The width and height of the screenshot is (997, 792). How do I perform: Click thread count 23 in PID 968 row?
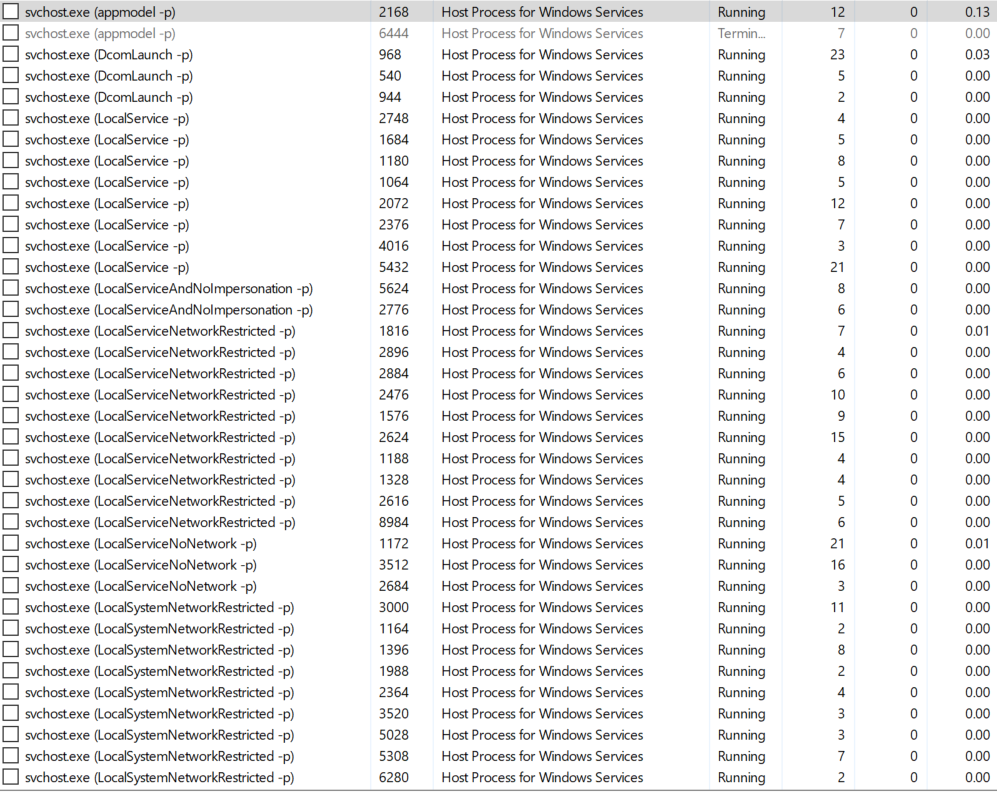[837, 55]
